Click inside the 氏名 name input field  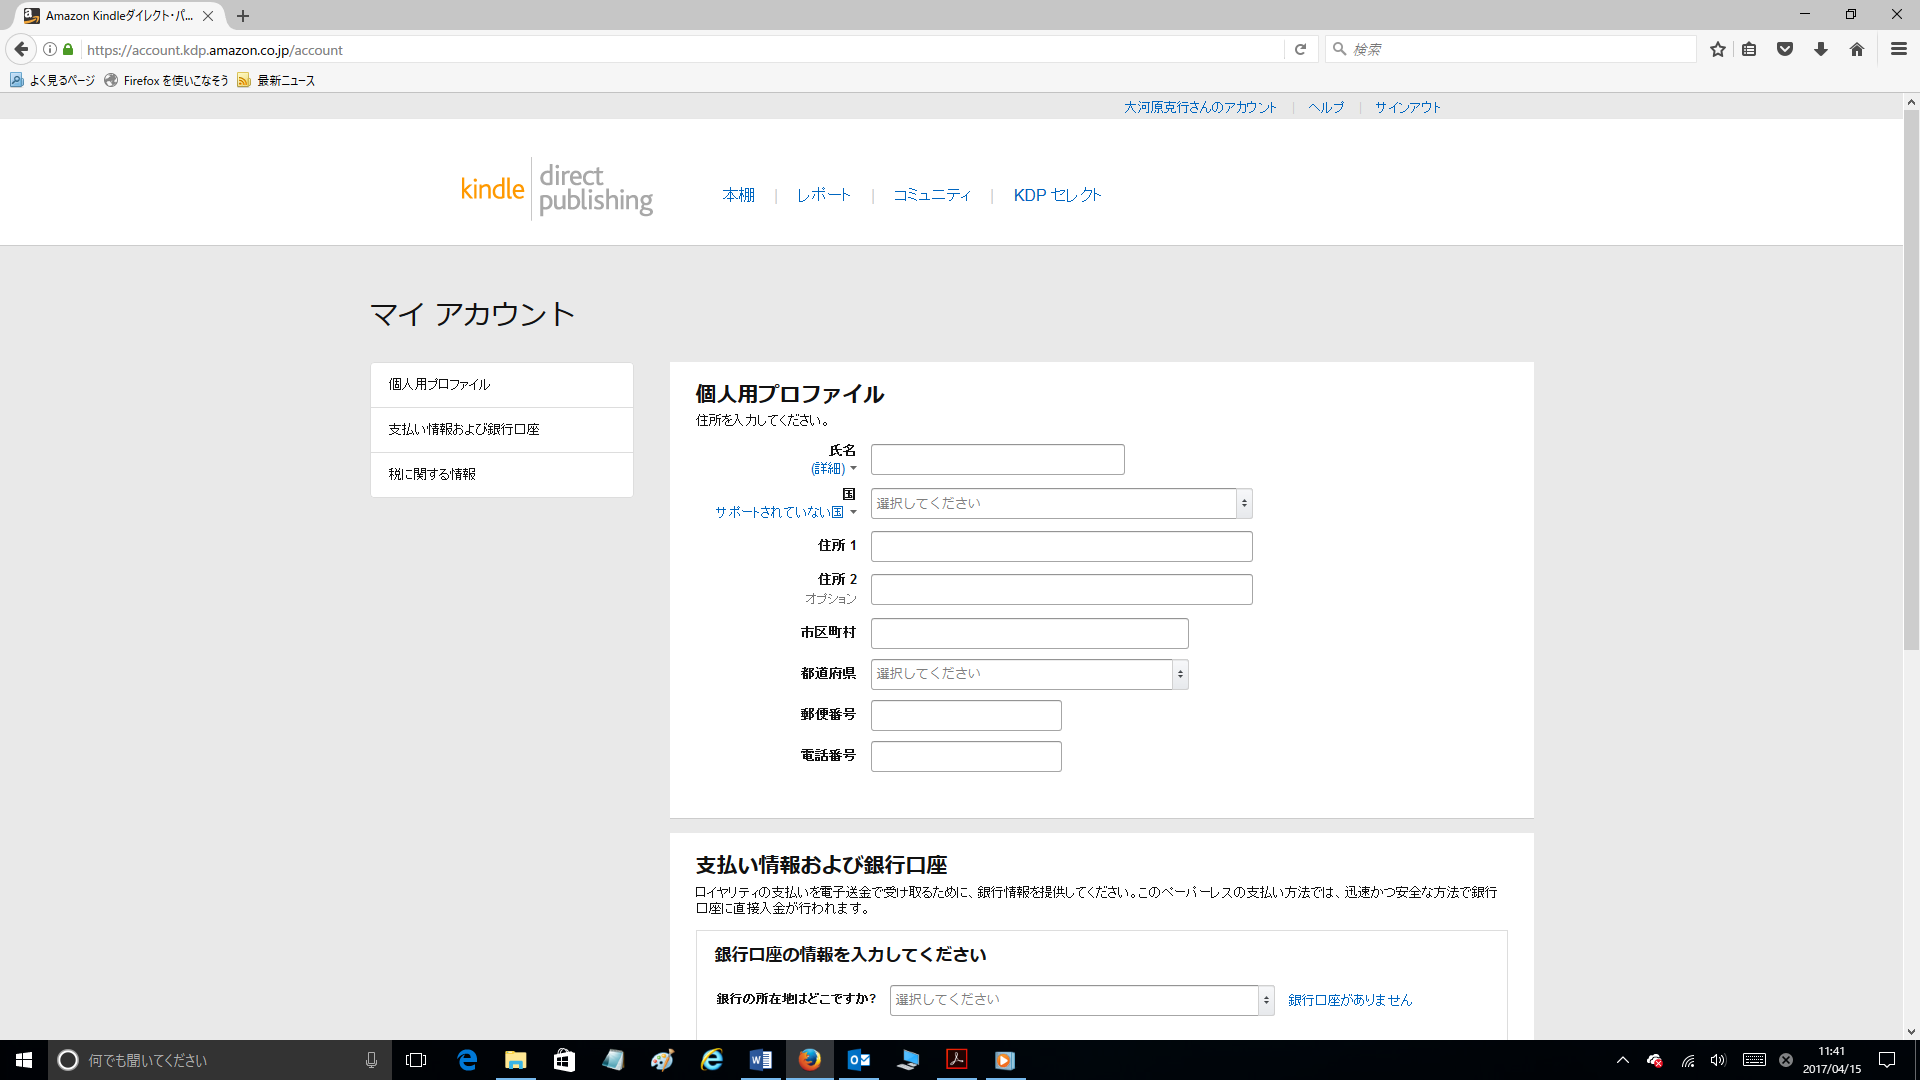[996, 459]
